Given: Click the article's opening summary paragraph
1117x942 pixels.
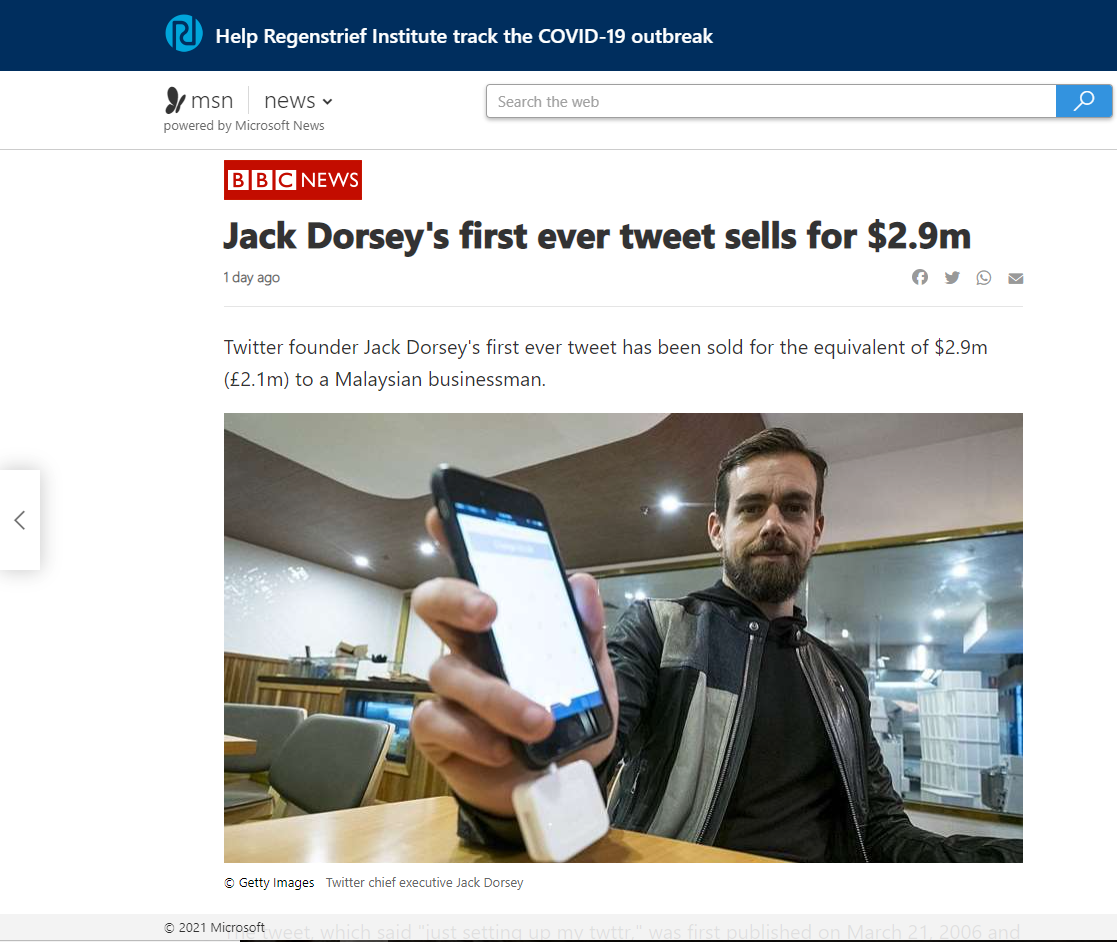Looking at the screenshot, I should click(x=606, y=363).
